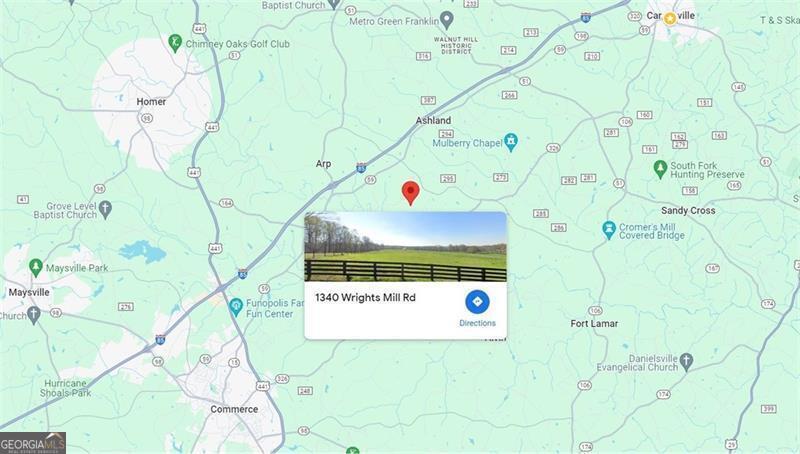Select Grove Level Baptist Church cross icon
800x454 pixels.
point(105,210)
